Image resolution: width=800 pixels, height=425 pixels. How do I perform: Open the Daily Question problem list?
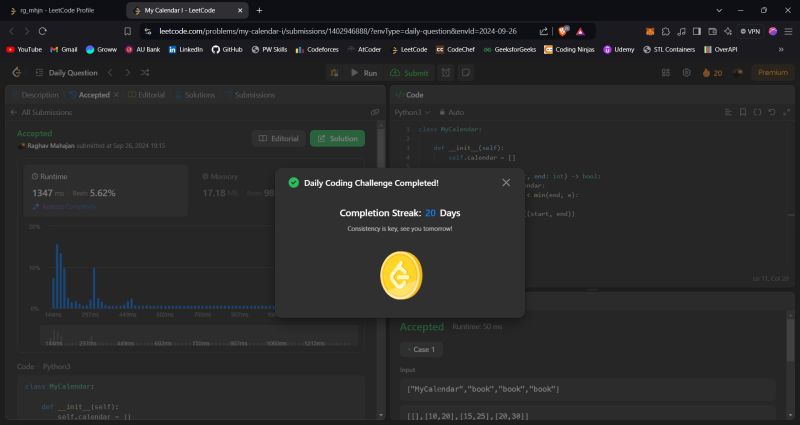click(x=66, y=73)
